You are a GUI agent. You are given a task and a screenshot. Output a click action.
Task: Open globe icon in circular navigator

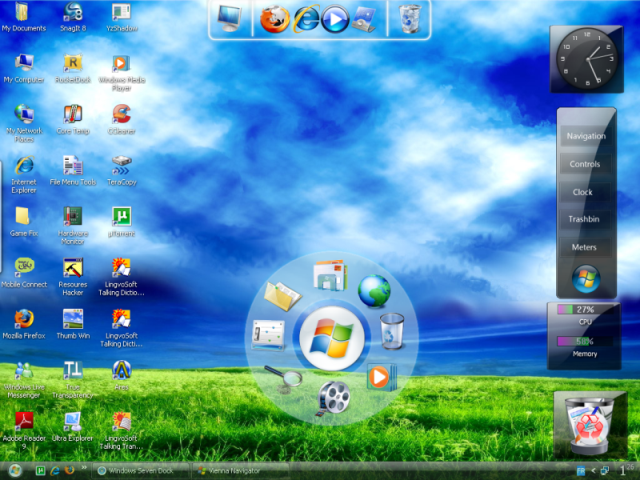tap(374, 291)
